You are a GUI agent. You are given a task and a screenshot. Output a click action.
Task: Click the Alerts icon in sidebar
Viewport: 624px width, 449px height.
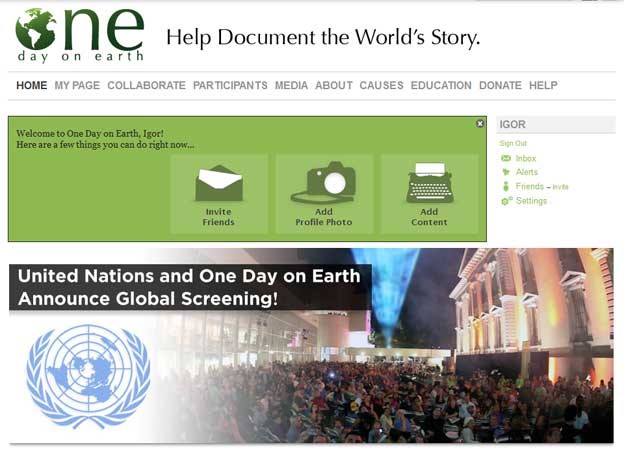[505, 172]
